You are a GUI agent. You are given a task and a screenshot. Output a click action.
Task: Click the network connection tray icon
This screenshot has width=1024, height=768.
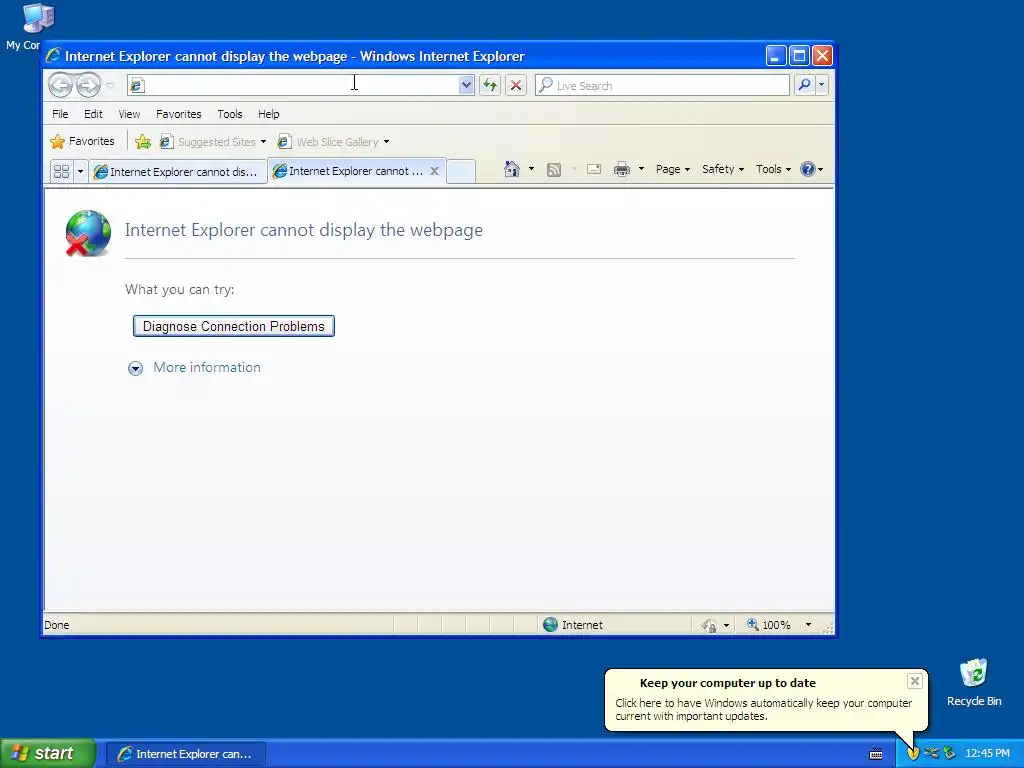pyautogui.click(x=931, y=753)
